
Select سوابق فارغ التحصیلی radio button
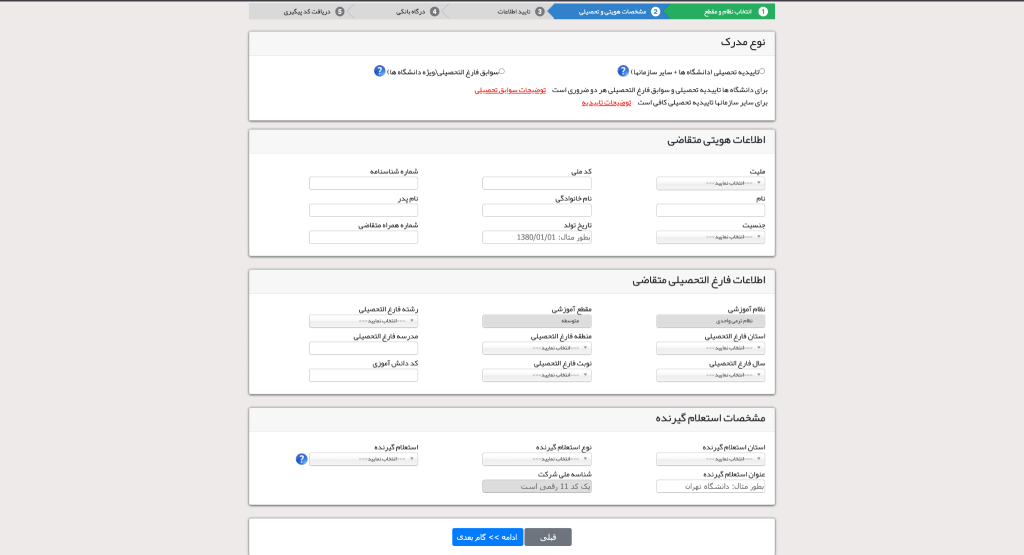tap(502, 72)
